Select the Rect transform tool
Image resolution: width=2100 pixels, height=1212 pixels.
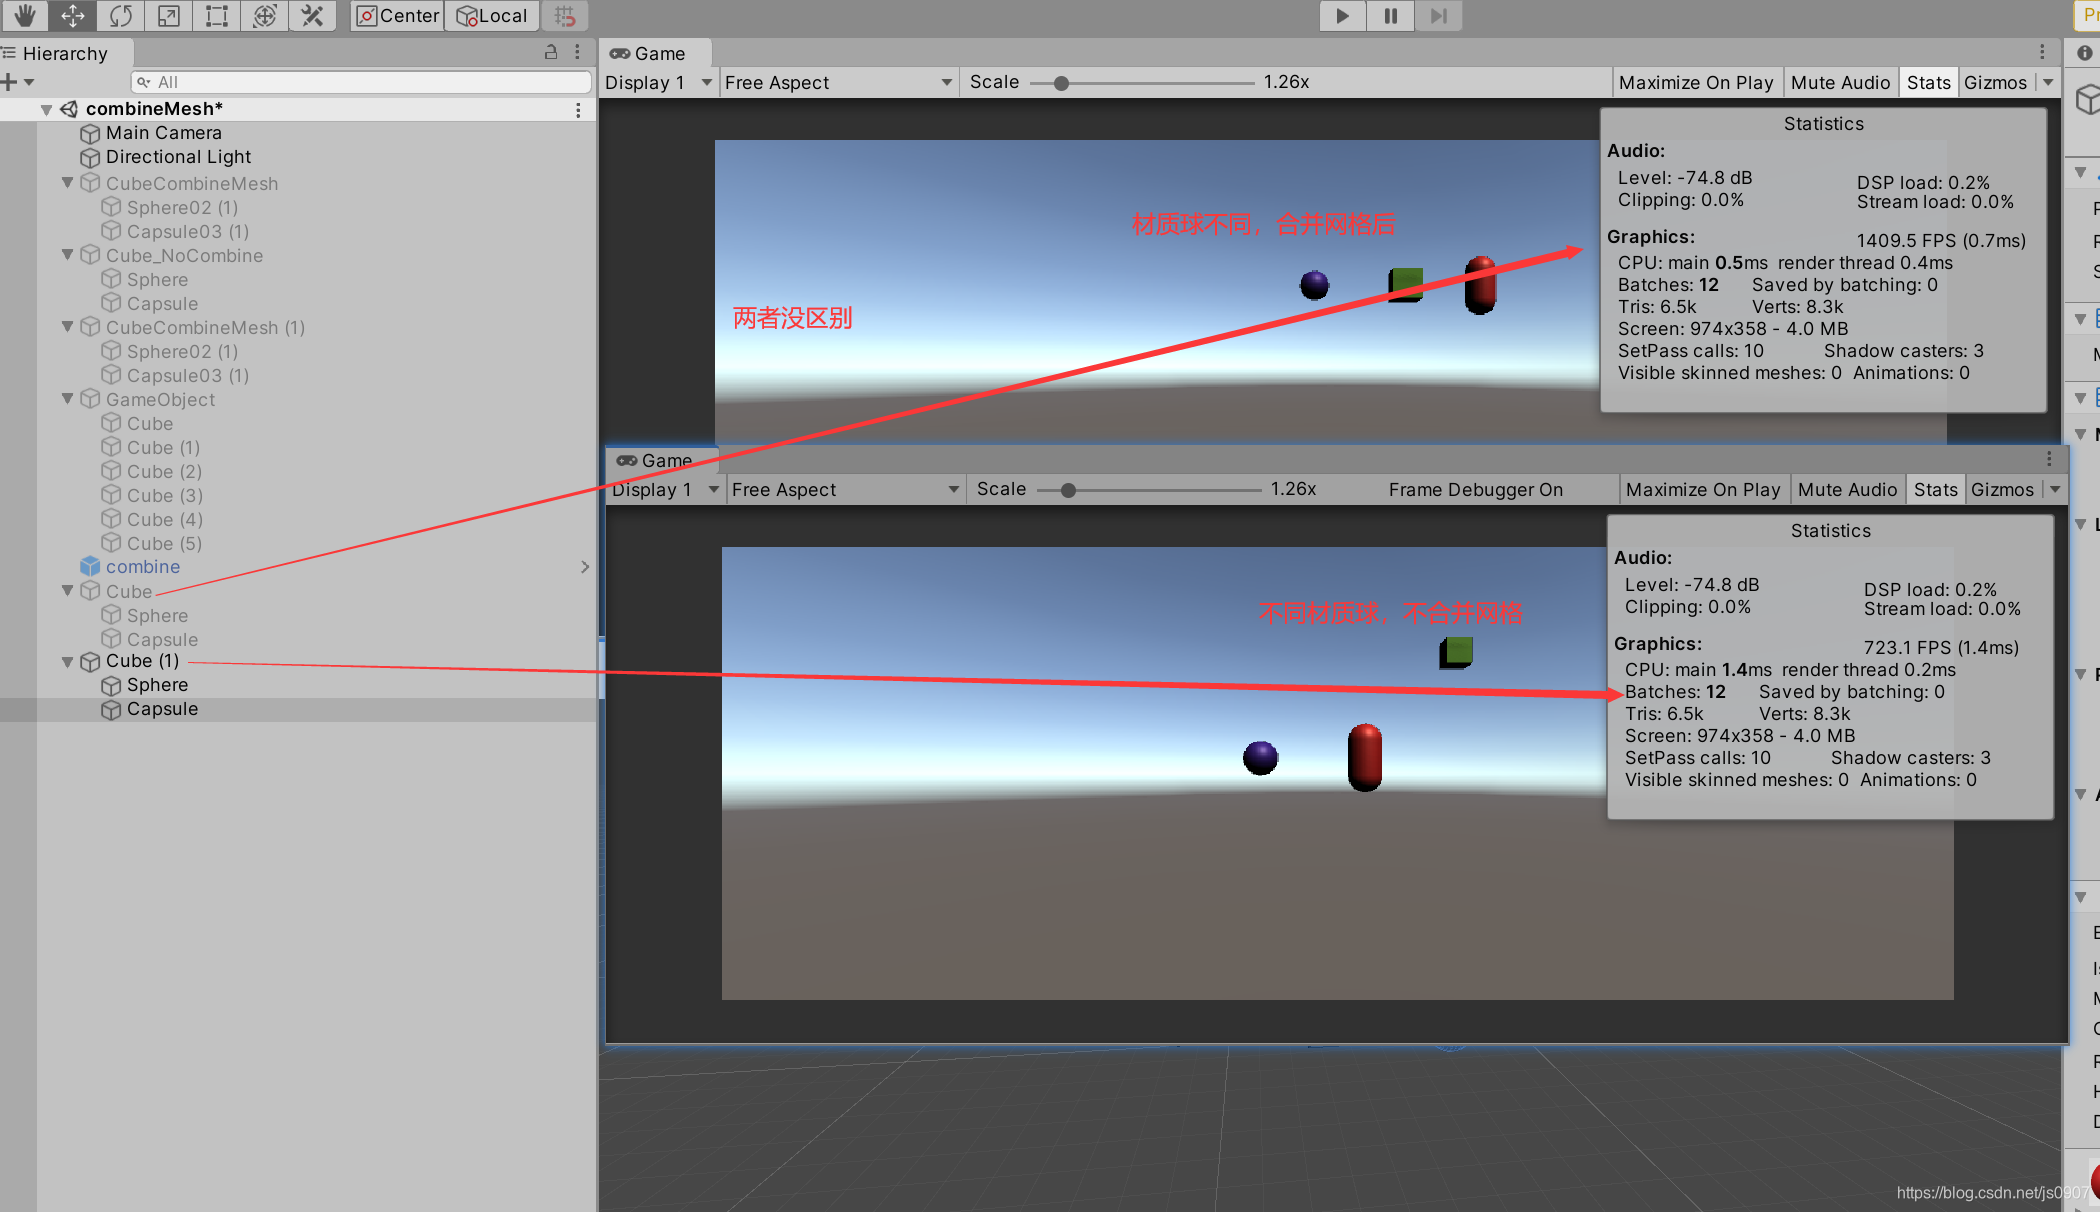216,15
